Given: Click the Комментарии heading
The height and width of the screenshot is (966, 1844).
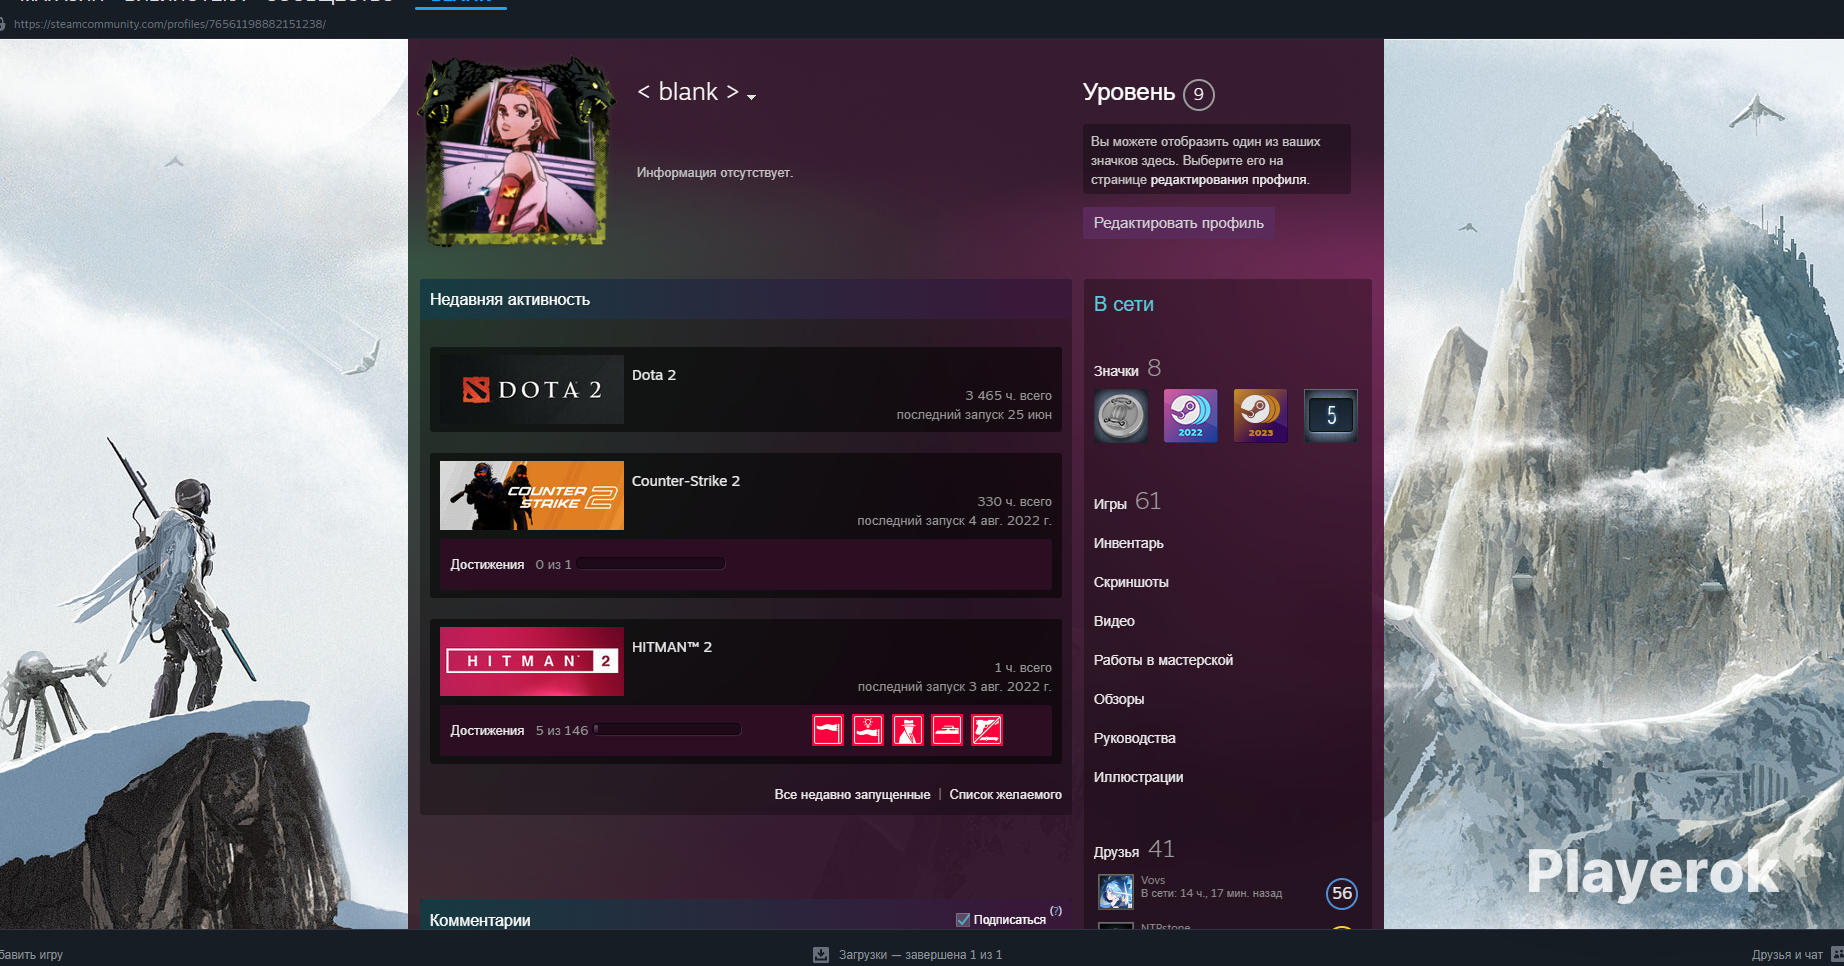Looking at the screenshot, I should pyautogui.click(x=480, y=920).
